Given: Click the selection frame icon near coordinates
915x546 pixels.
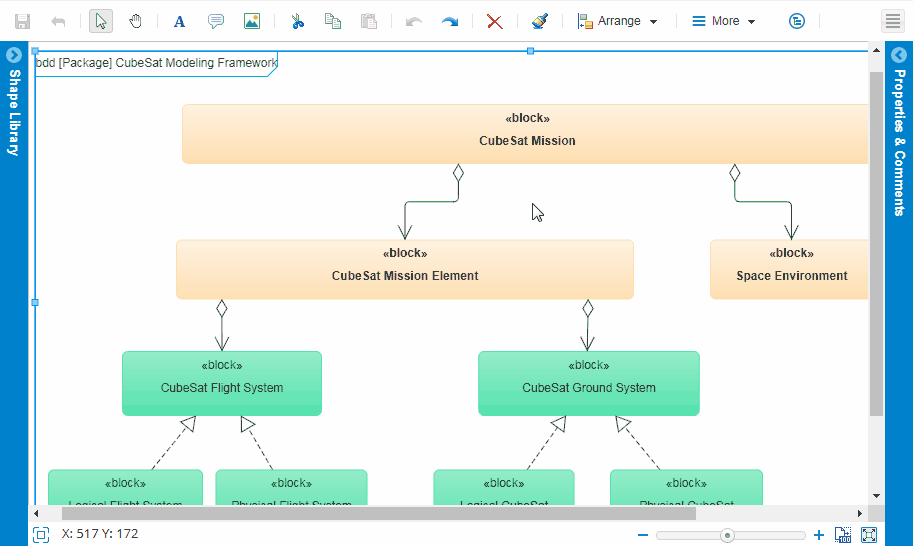Looking at the screenshot, I should coord(41,534).
